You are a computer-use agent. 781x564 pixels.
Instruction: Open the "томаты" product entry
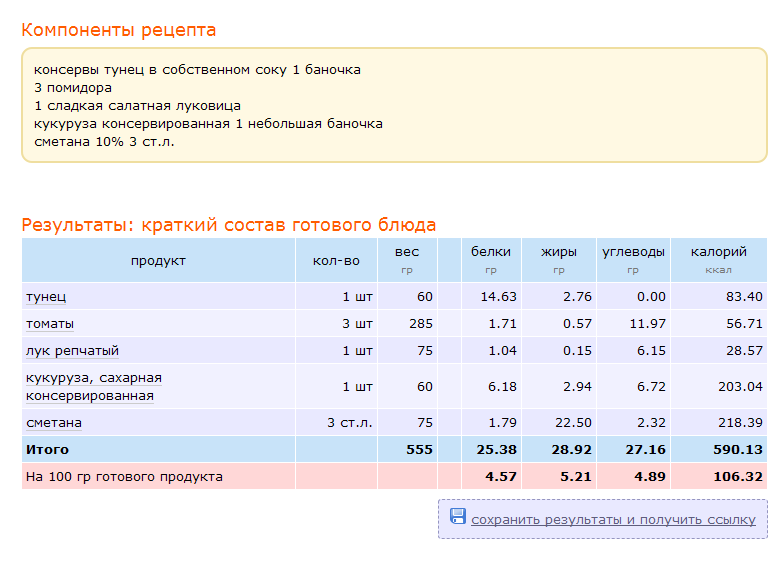(50, 324)
